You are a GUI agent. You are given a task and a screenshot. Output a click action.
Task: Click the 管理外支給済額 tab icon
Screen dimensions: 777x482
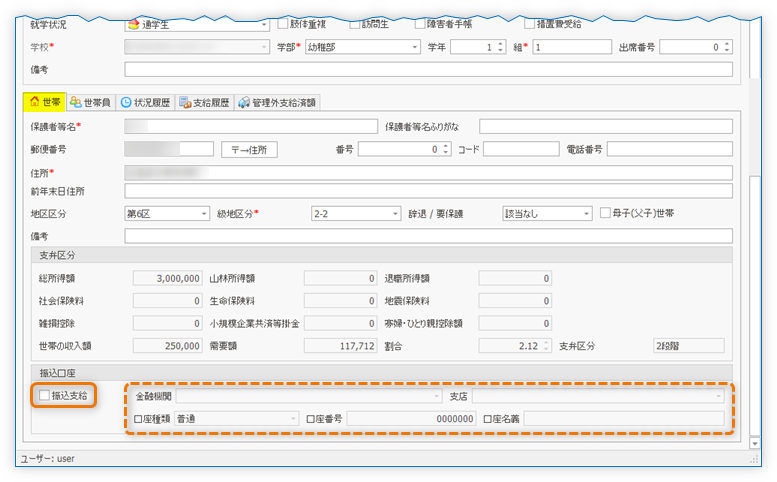244,102
